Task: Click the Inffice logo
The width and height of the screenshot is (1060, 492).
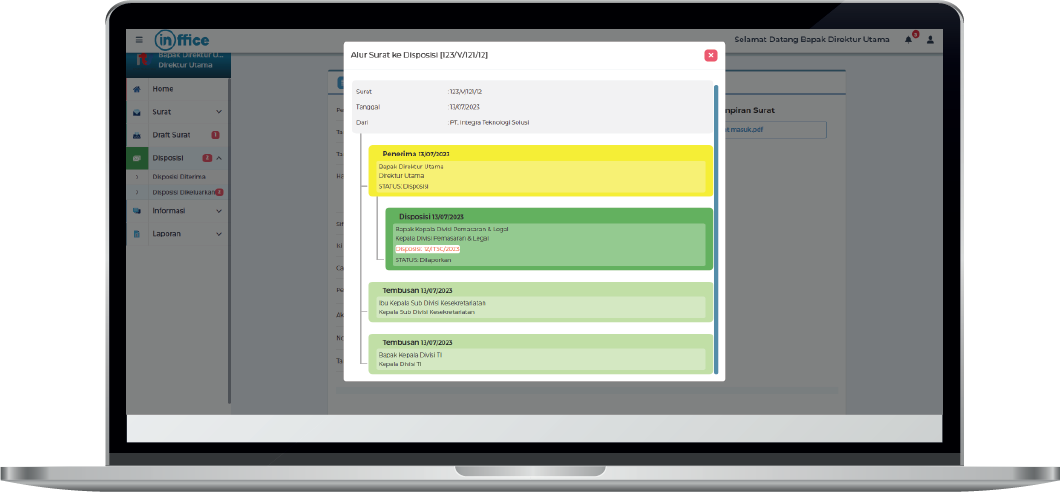Action: pos(182,40)
